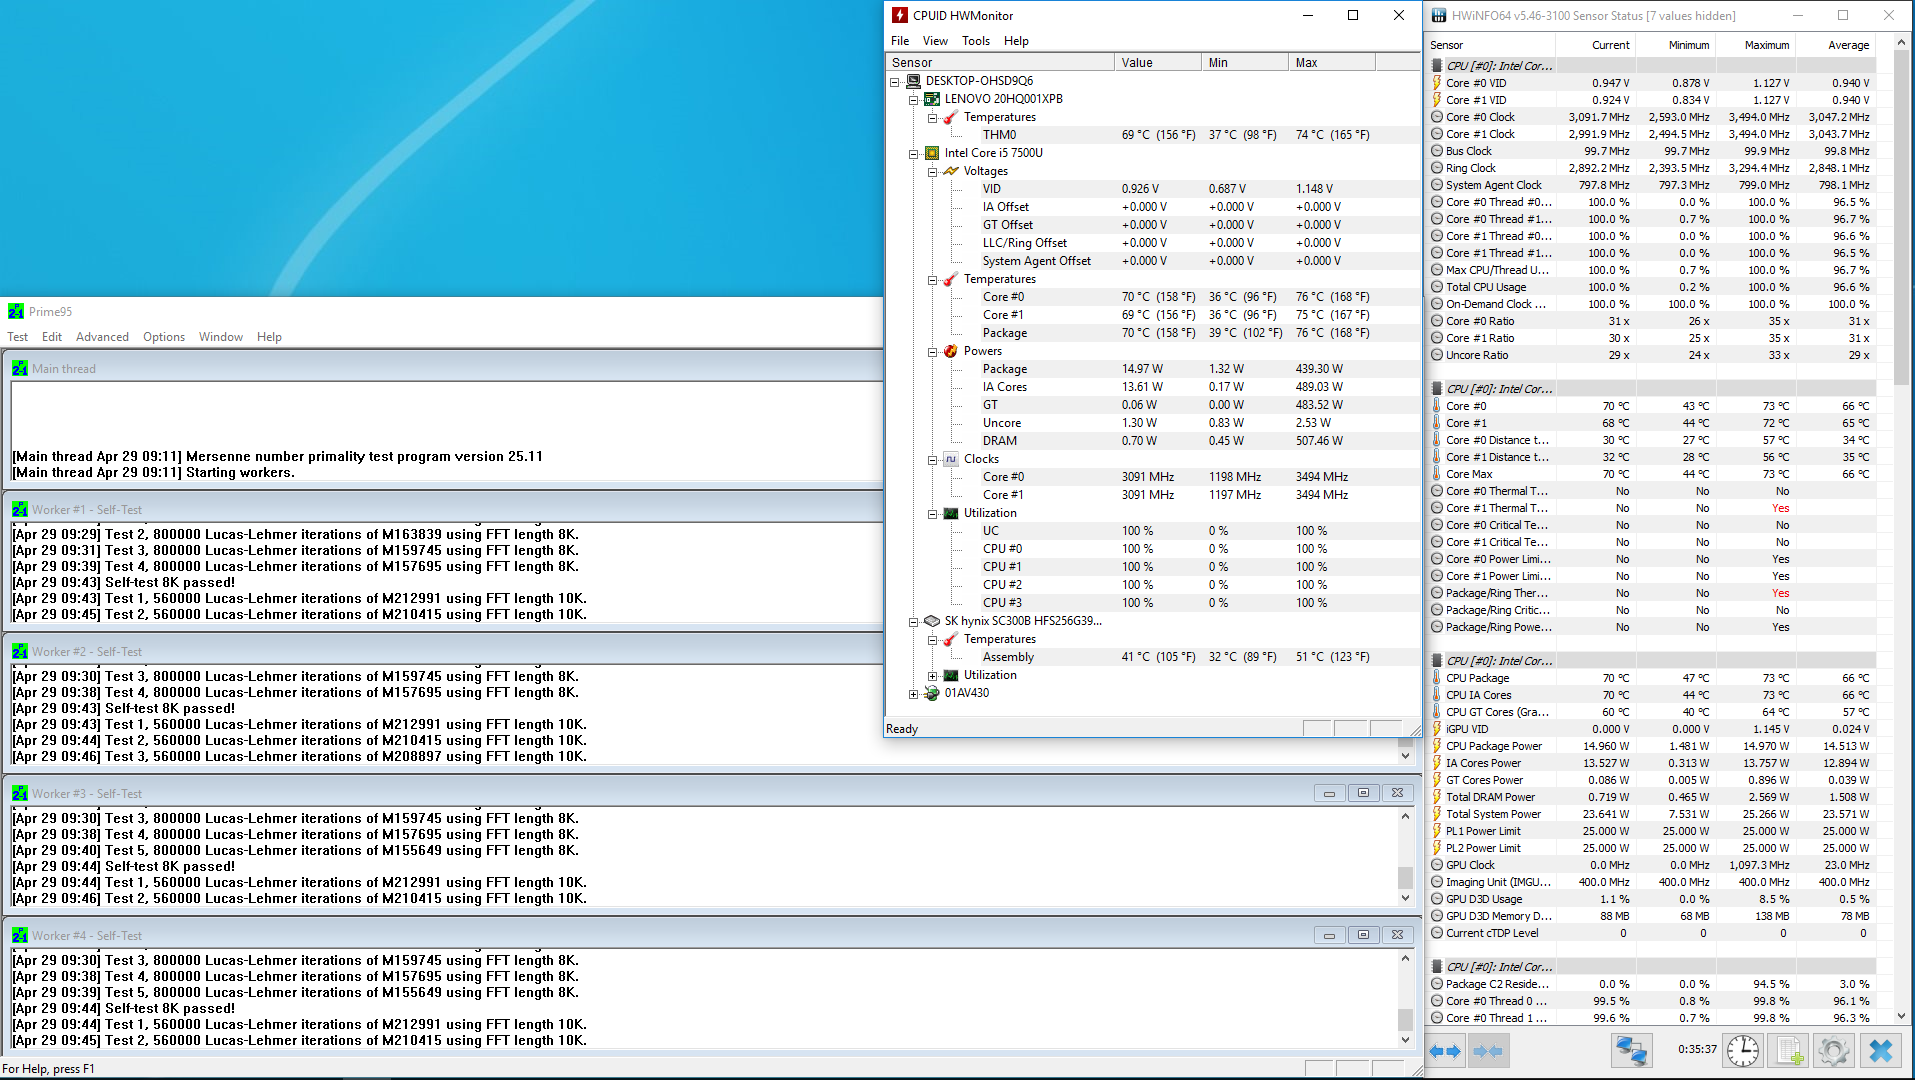The height and width of the screenshot is (1080, 1915).
Task: Click the Worker #2 Self-Test window icon
Action: coord(20,652)
